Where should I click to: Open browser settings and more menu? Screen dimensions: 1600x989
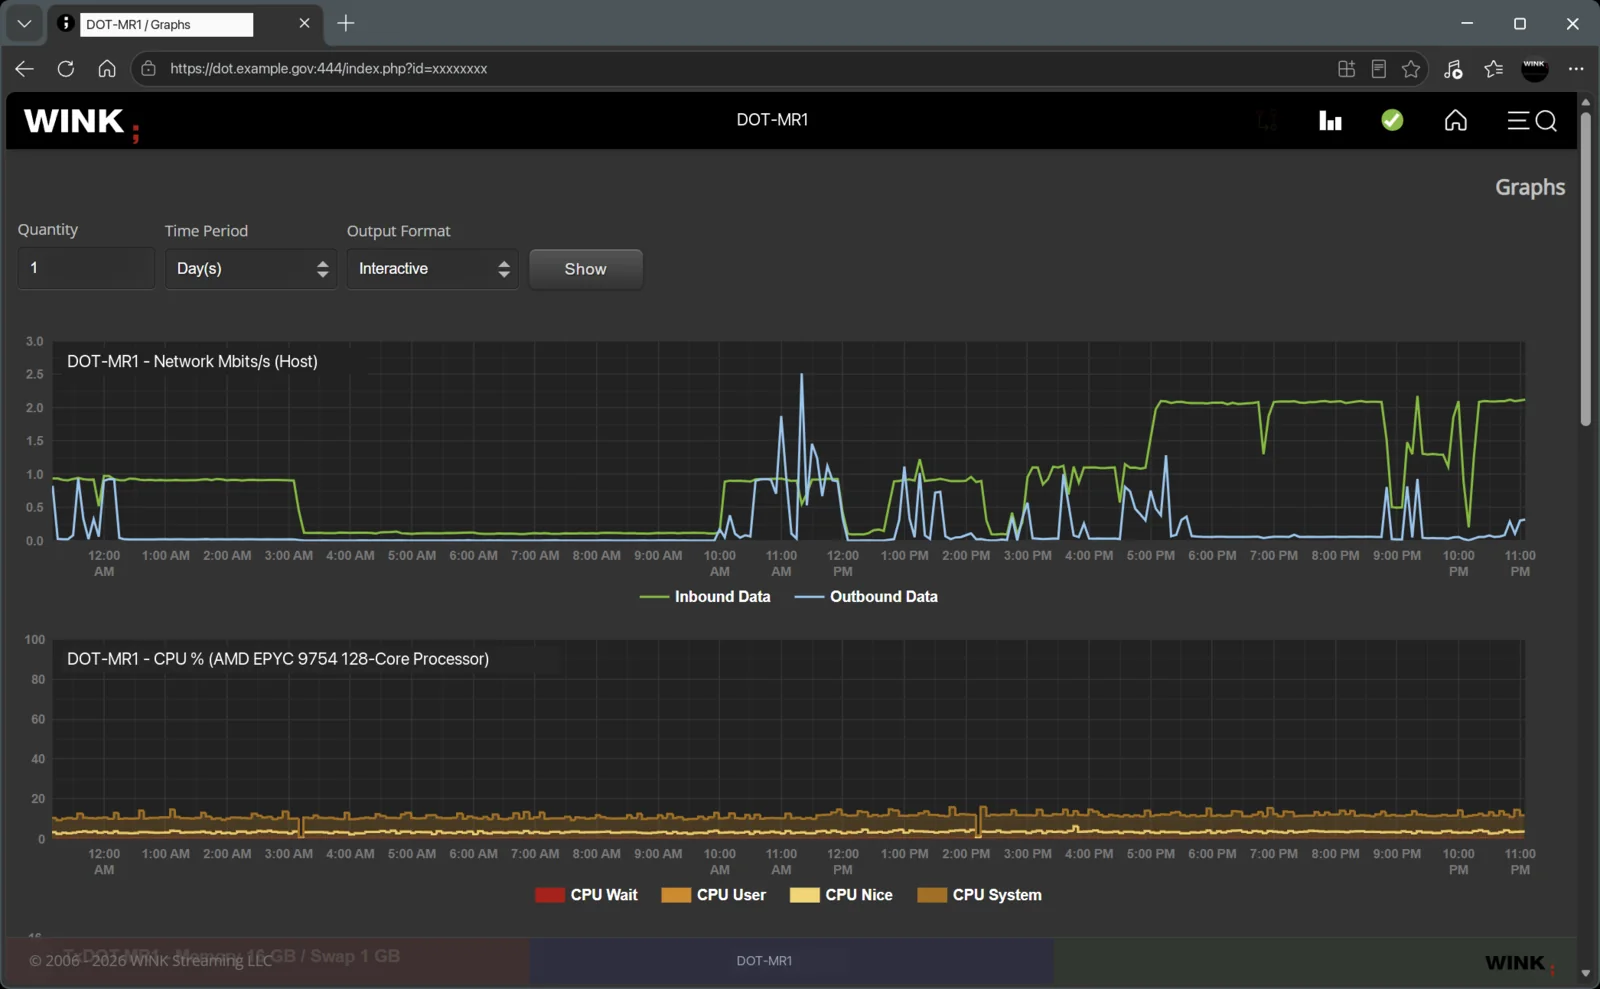(x=1576, y=69)
